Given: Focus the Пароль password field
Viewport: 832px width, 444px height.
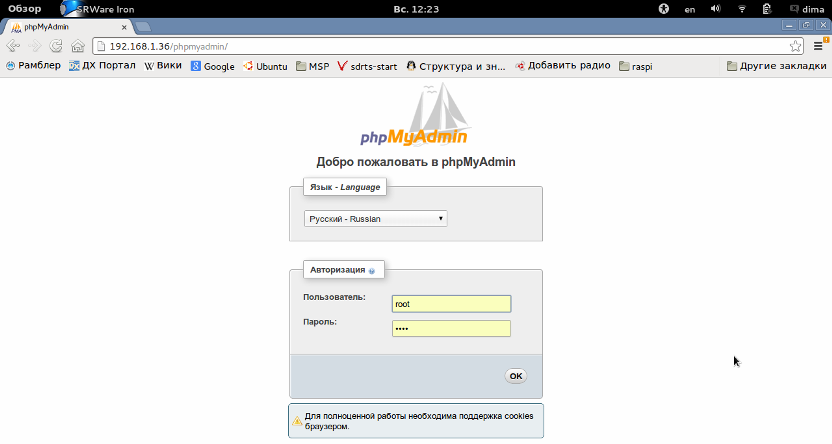Looking at the screenshot, I should pyautogui.click(x=452, y=328).
